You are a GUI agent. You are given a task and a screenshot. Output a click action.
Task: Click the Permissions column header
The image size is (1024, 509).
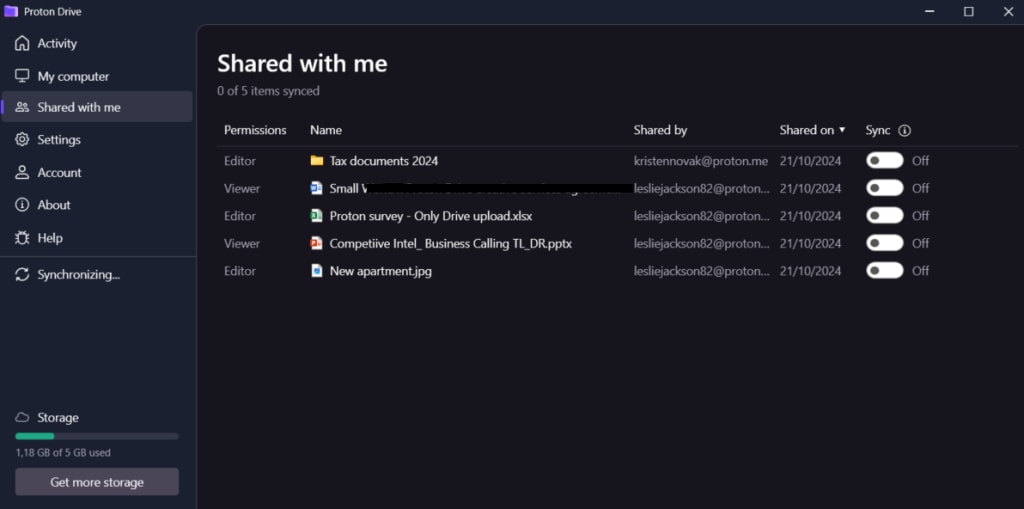click(x=255, y=130)
